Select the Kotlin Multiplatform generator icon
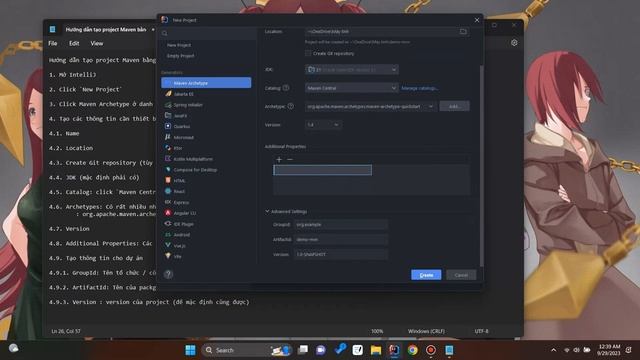 168,159
